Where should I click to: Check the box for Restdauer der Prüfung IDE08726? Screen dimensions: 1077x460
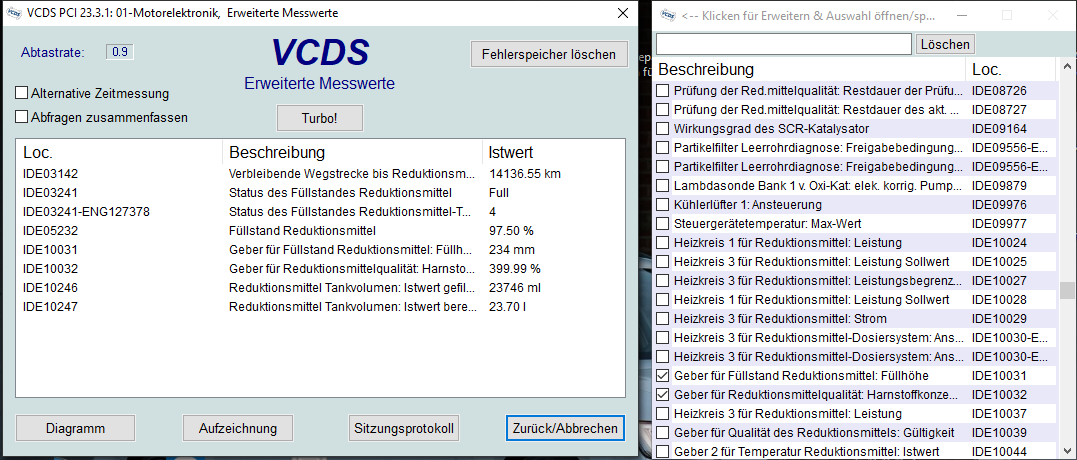(662, 90)
